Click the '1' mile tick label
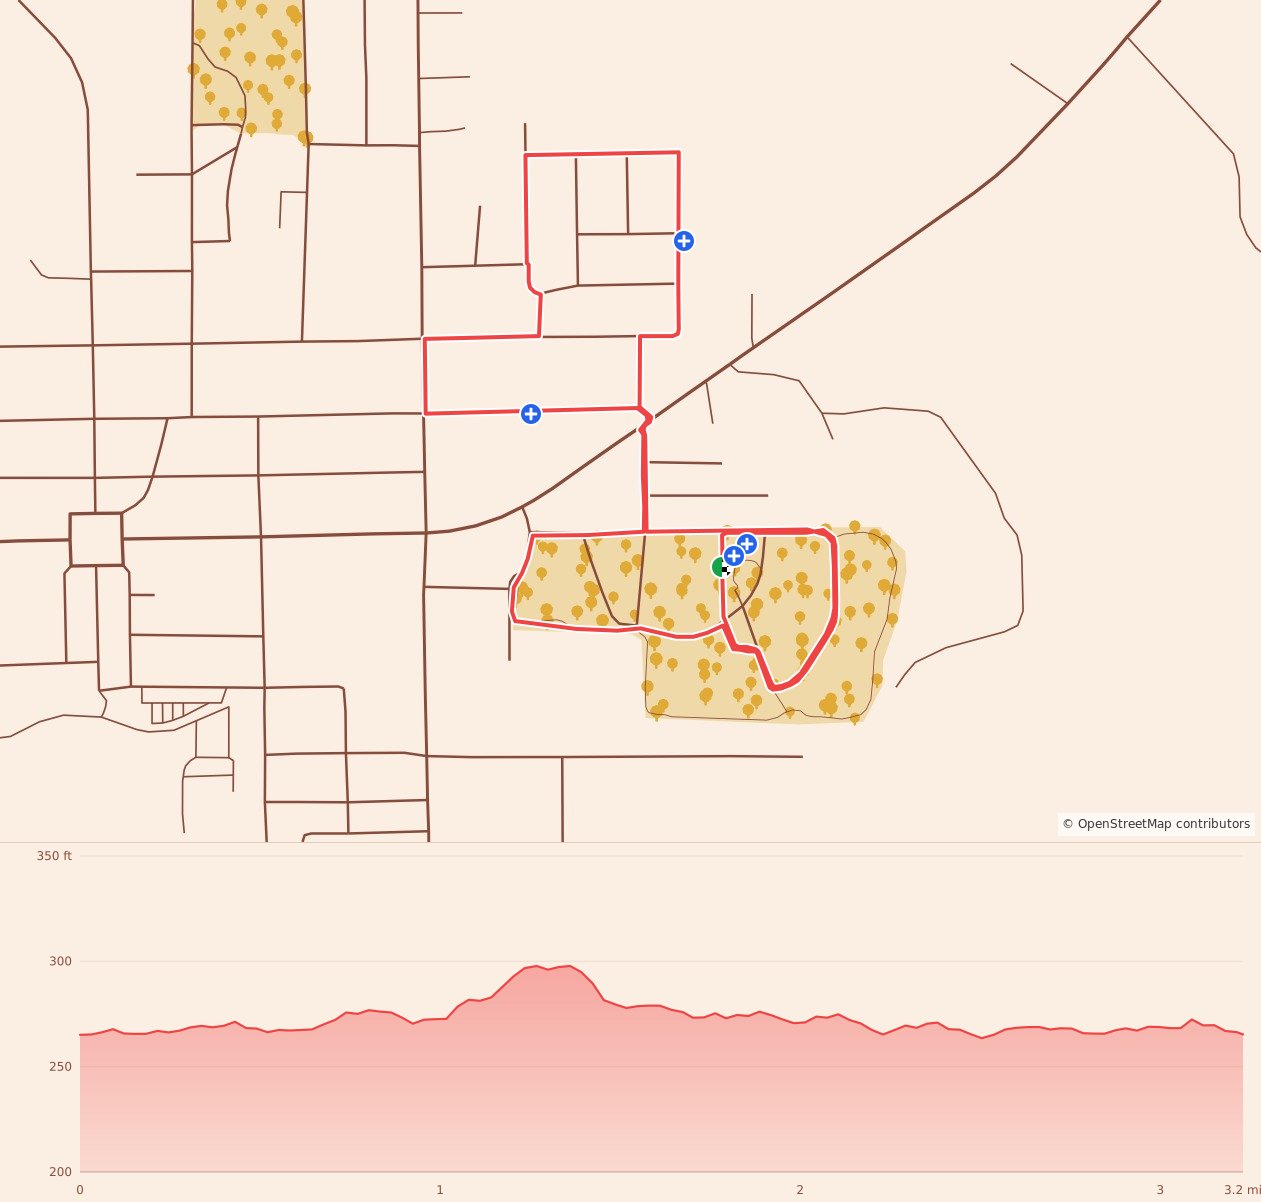 click(440, 1190)
